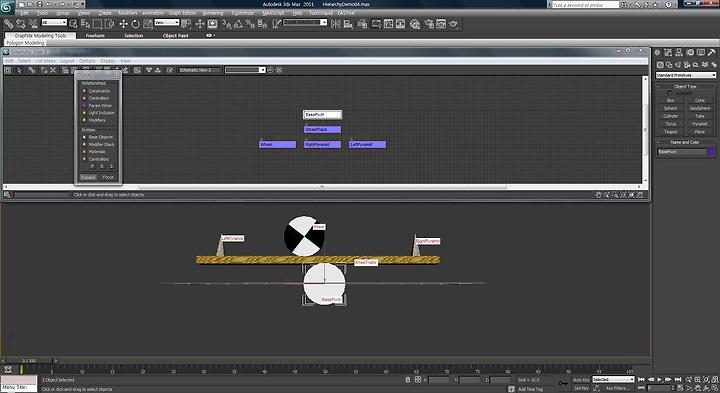
Task: Click the purple object color swatch
Action: [712, 152]
